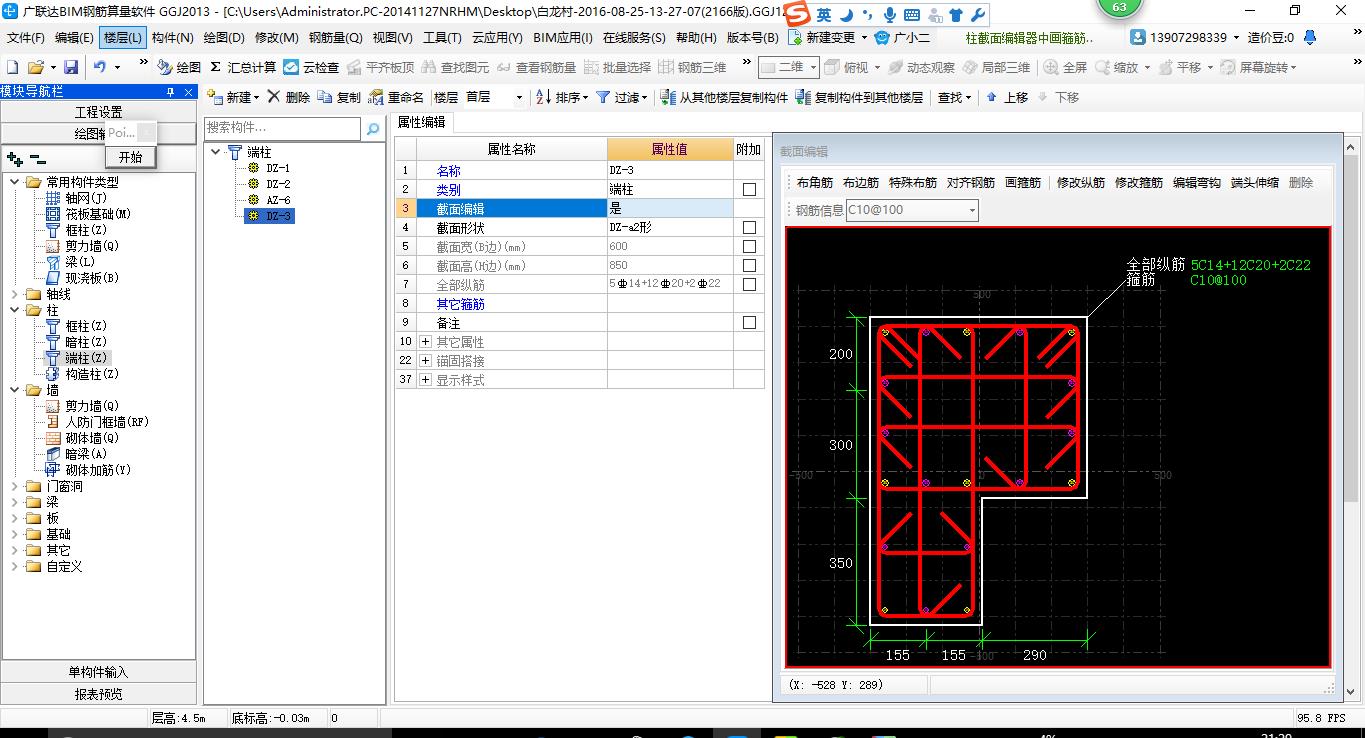The image size is (1365, 738).
Task: Click the 重命名 rename icon
Action: point(376,97)
